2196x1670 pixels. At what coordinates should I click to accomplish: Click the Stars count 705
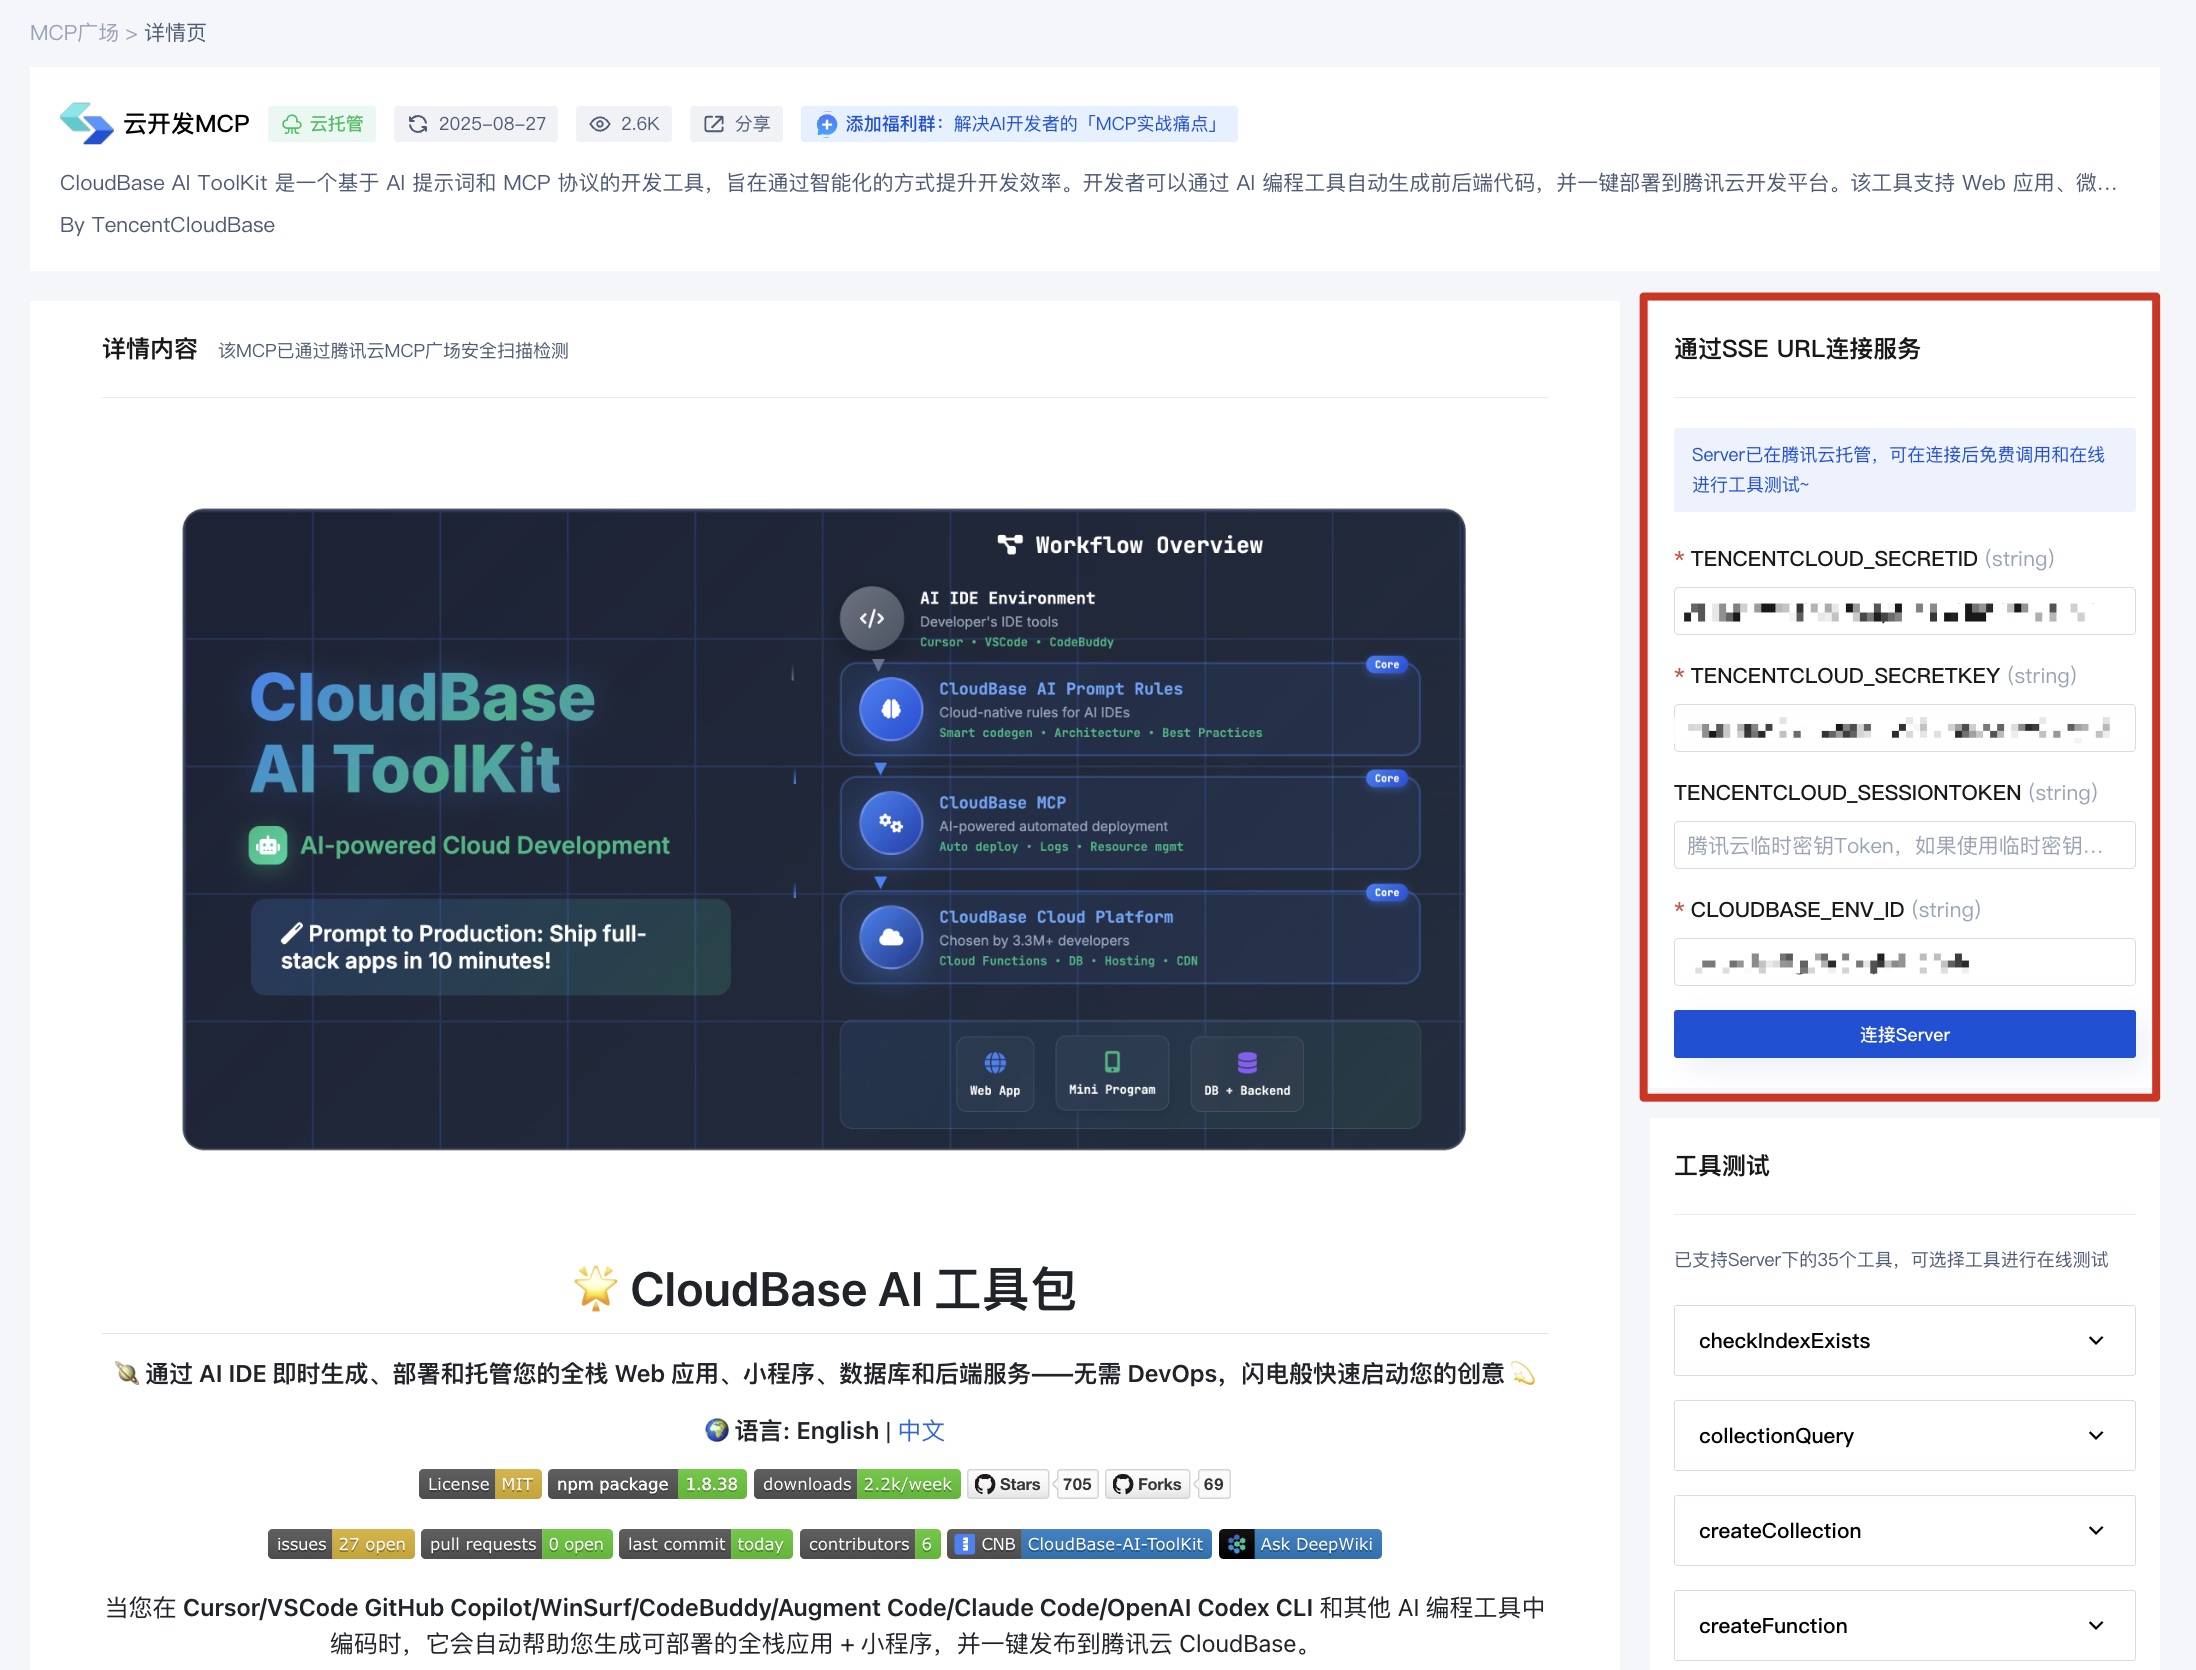(1077, 1484)
